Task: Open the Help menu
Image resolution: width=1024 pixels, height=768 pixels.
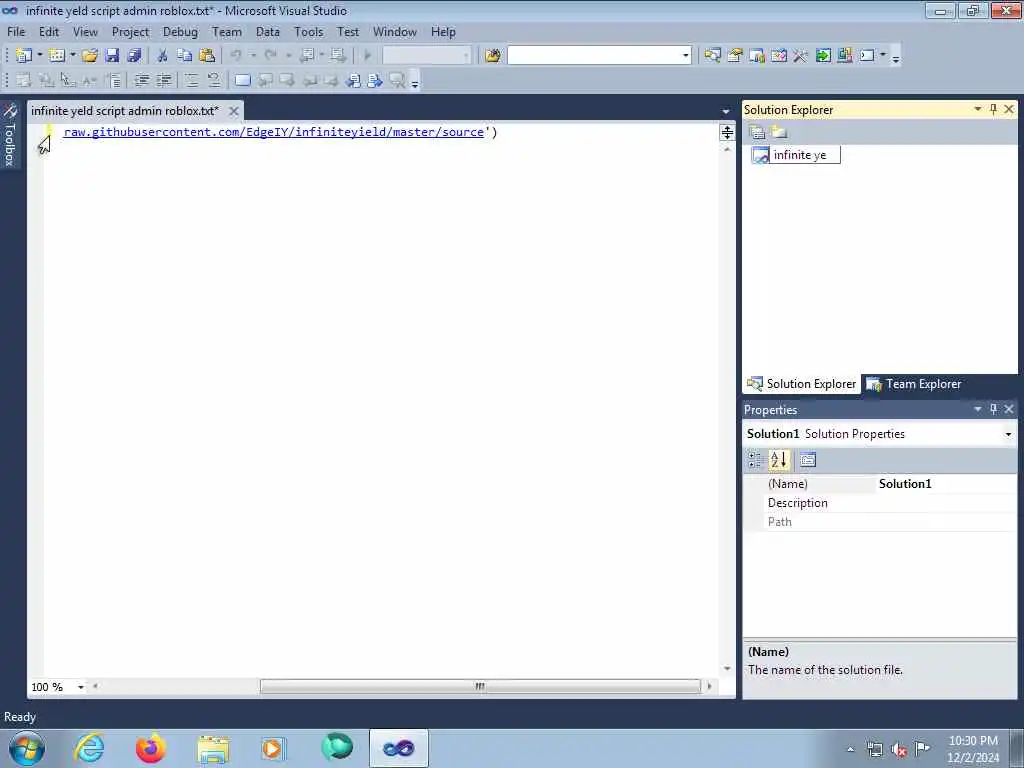Action: point(443,31)
